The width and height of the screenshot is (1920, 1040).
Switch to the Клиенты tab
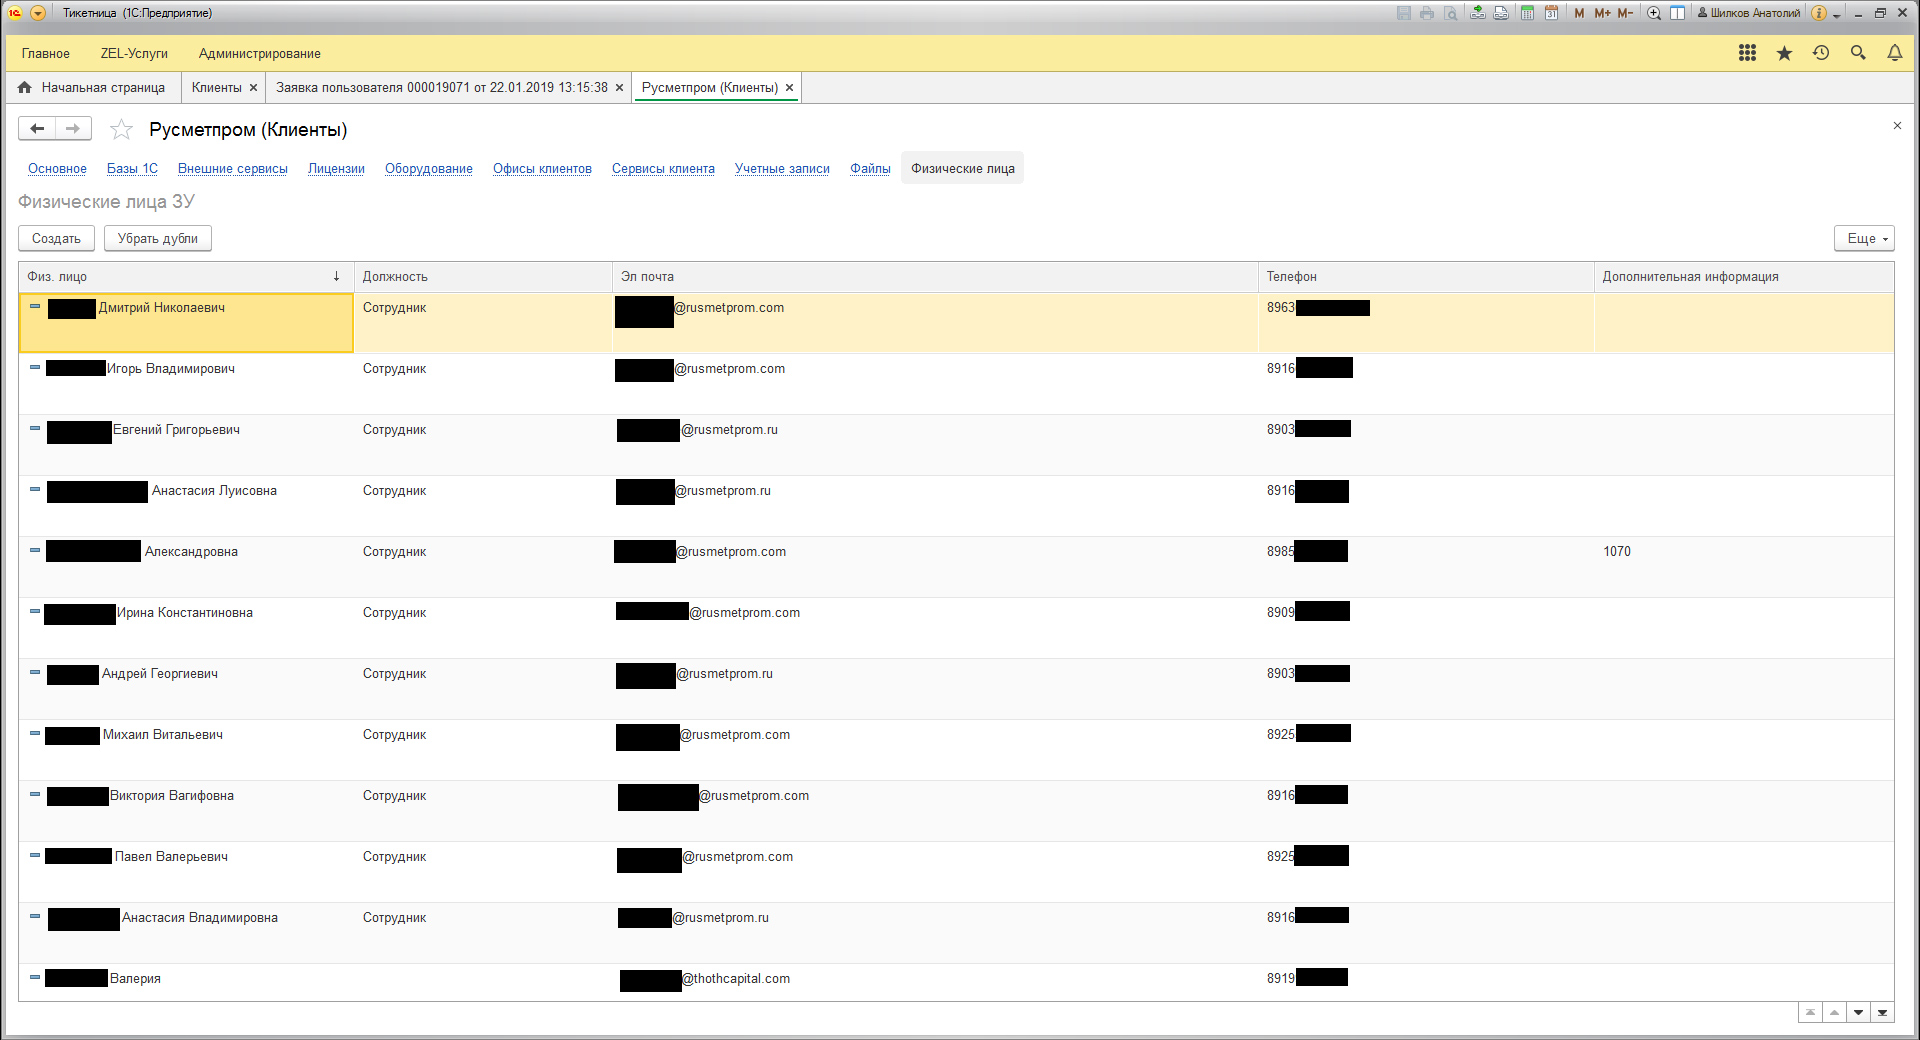[217, 88]
